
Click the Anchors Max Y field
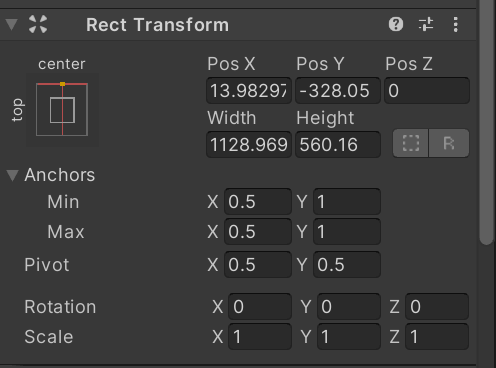[x=347, y=232]
